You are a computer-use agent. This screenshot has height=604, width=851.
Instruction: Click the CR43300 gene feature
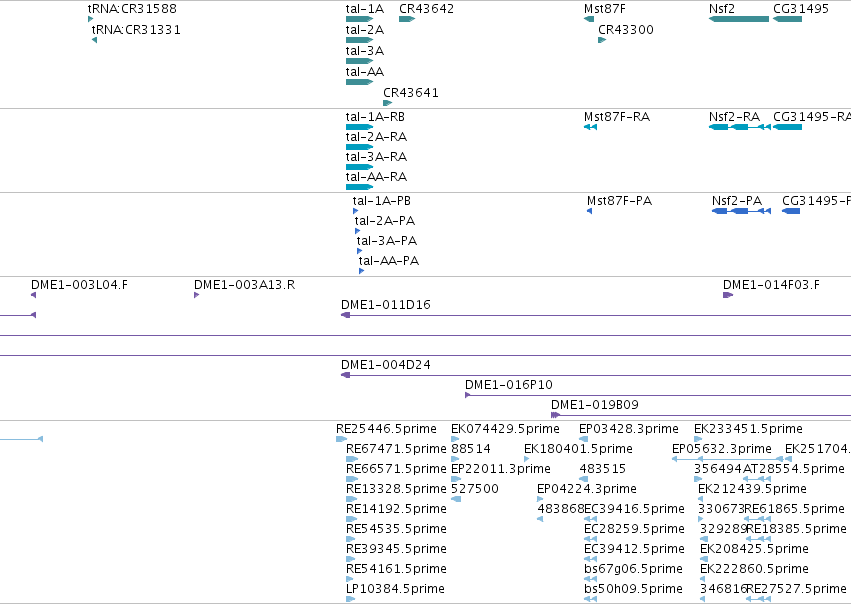coord(602,40)
